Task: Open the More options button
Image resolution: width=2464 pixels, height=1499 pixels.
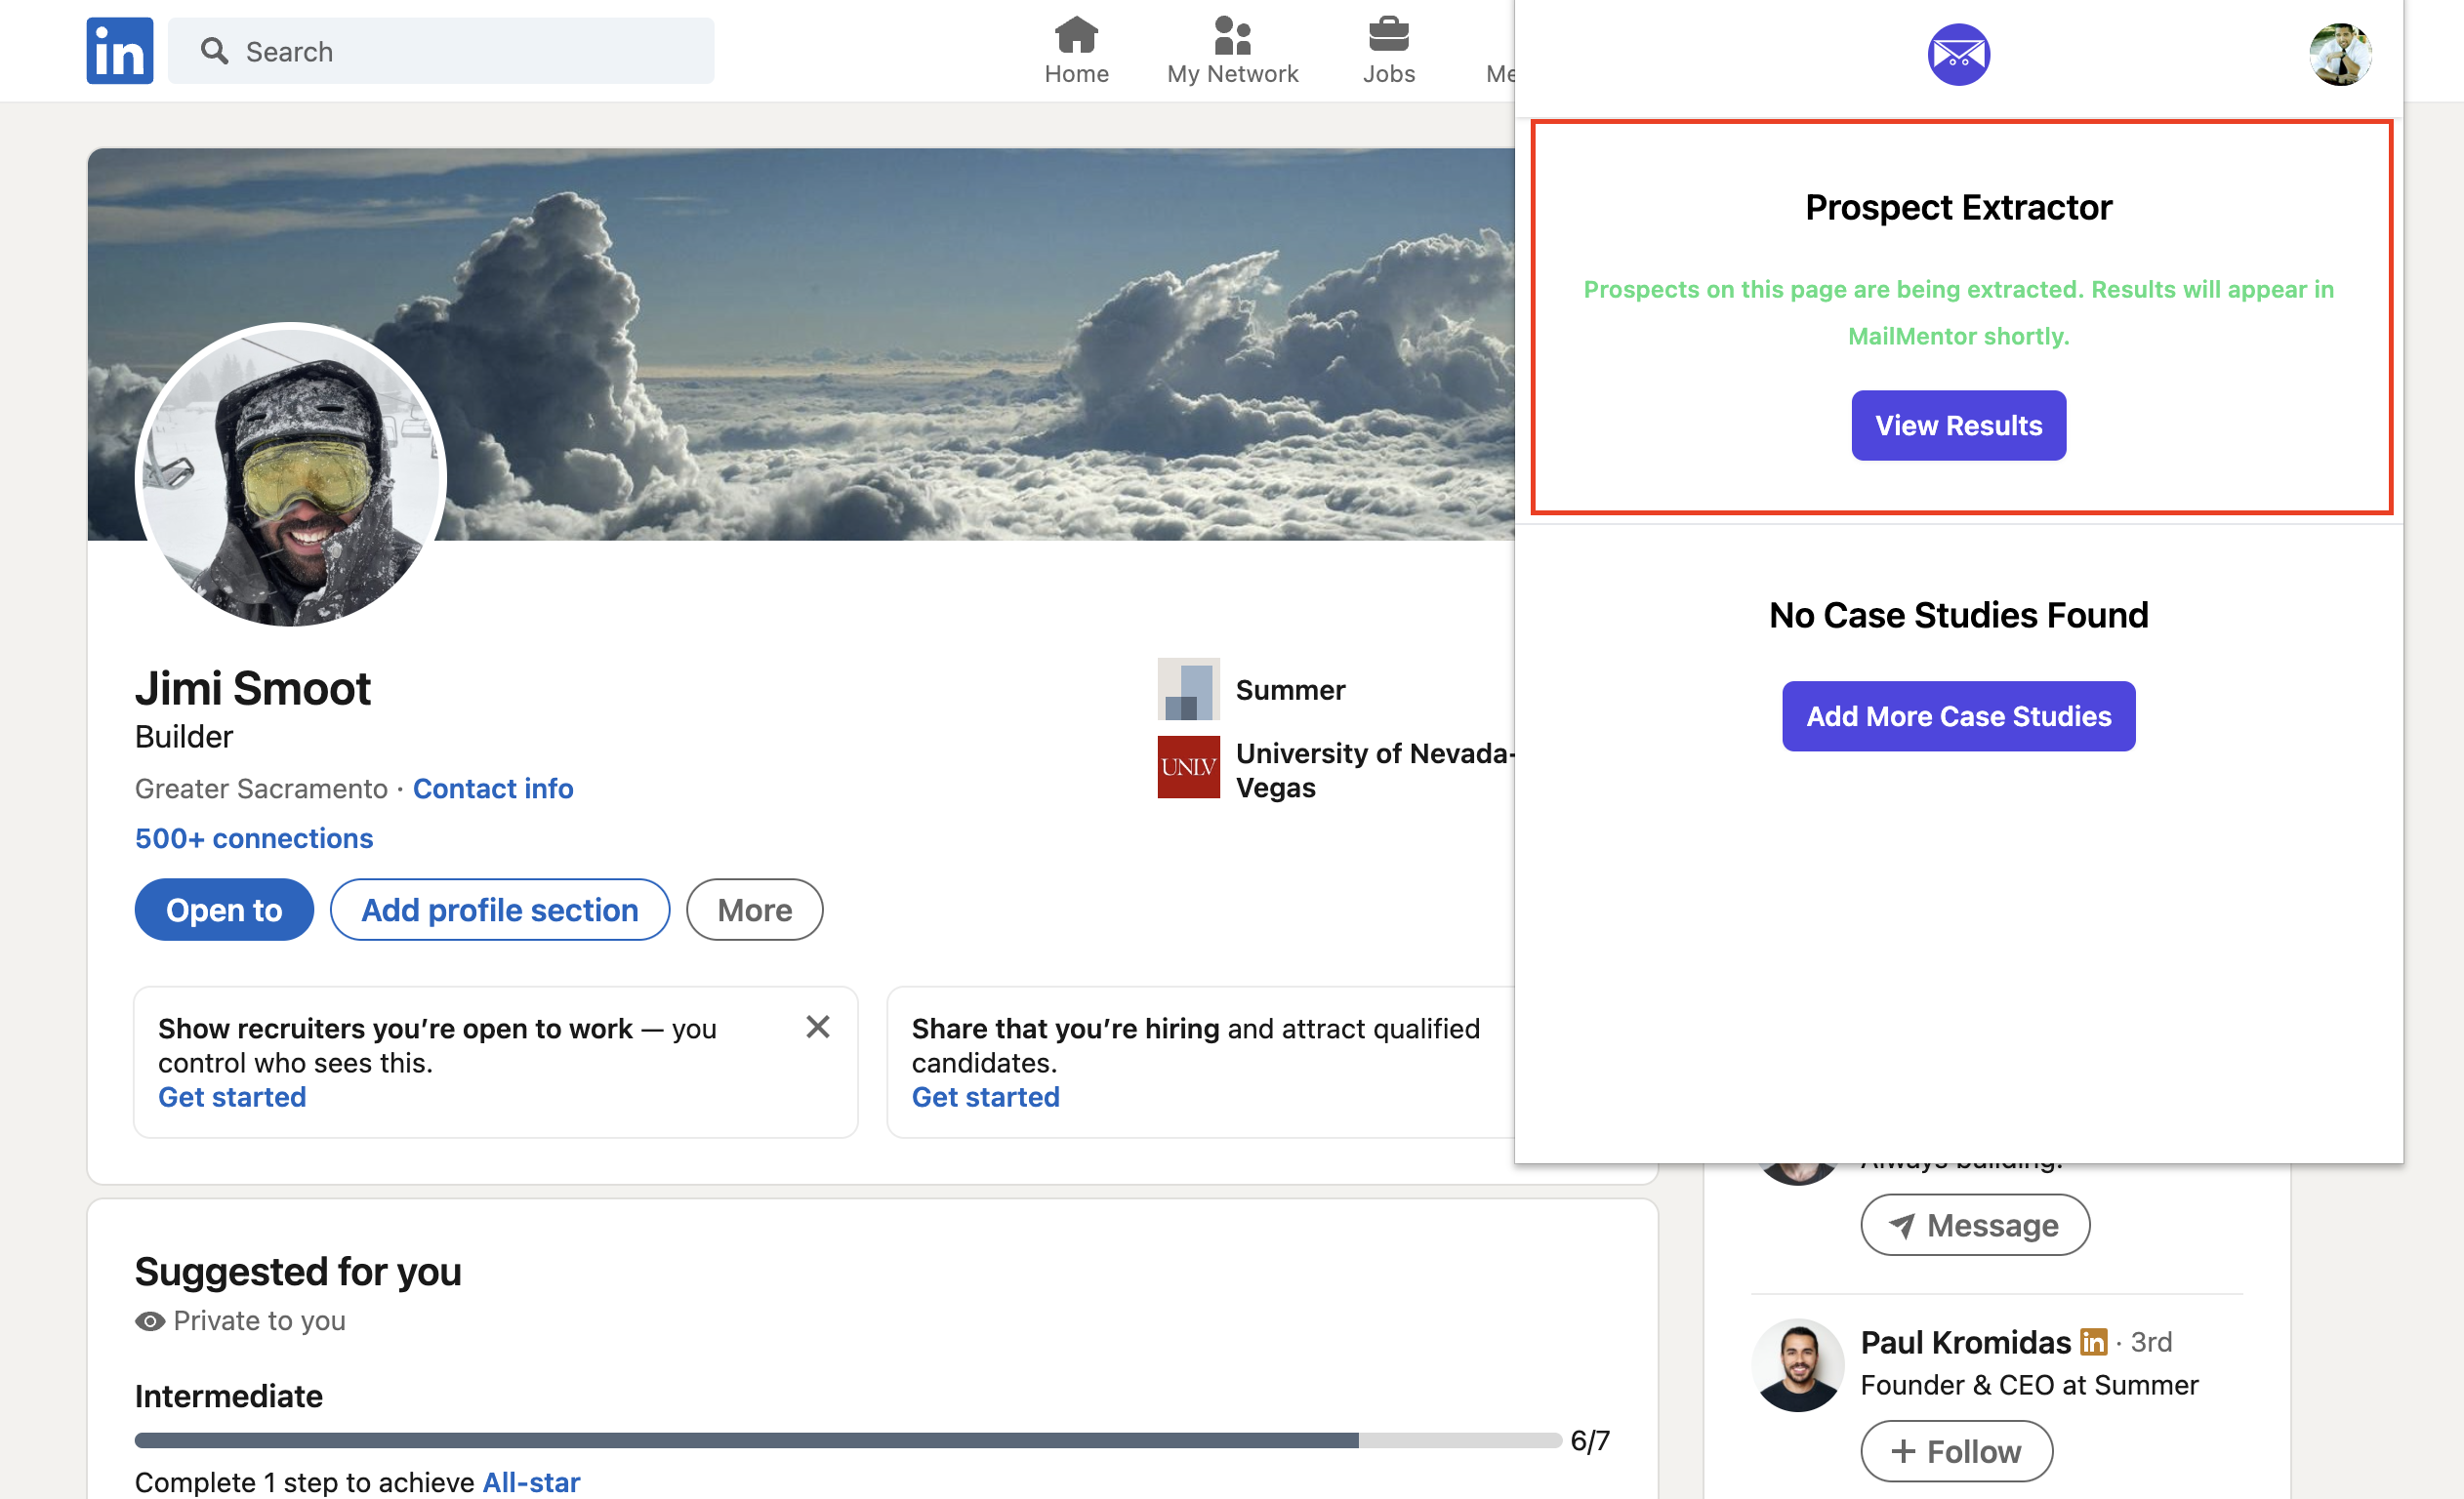Action: [754, 910]
